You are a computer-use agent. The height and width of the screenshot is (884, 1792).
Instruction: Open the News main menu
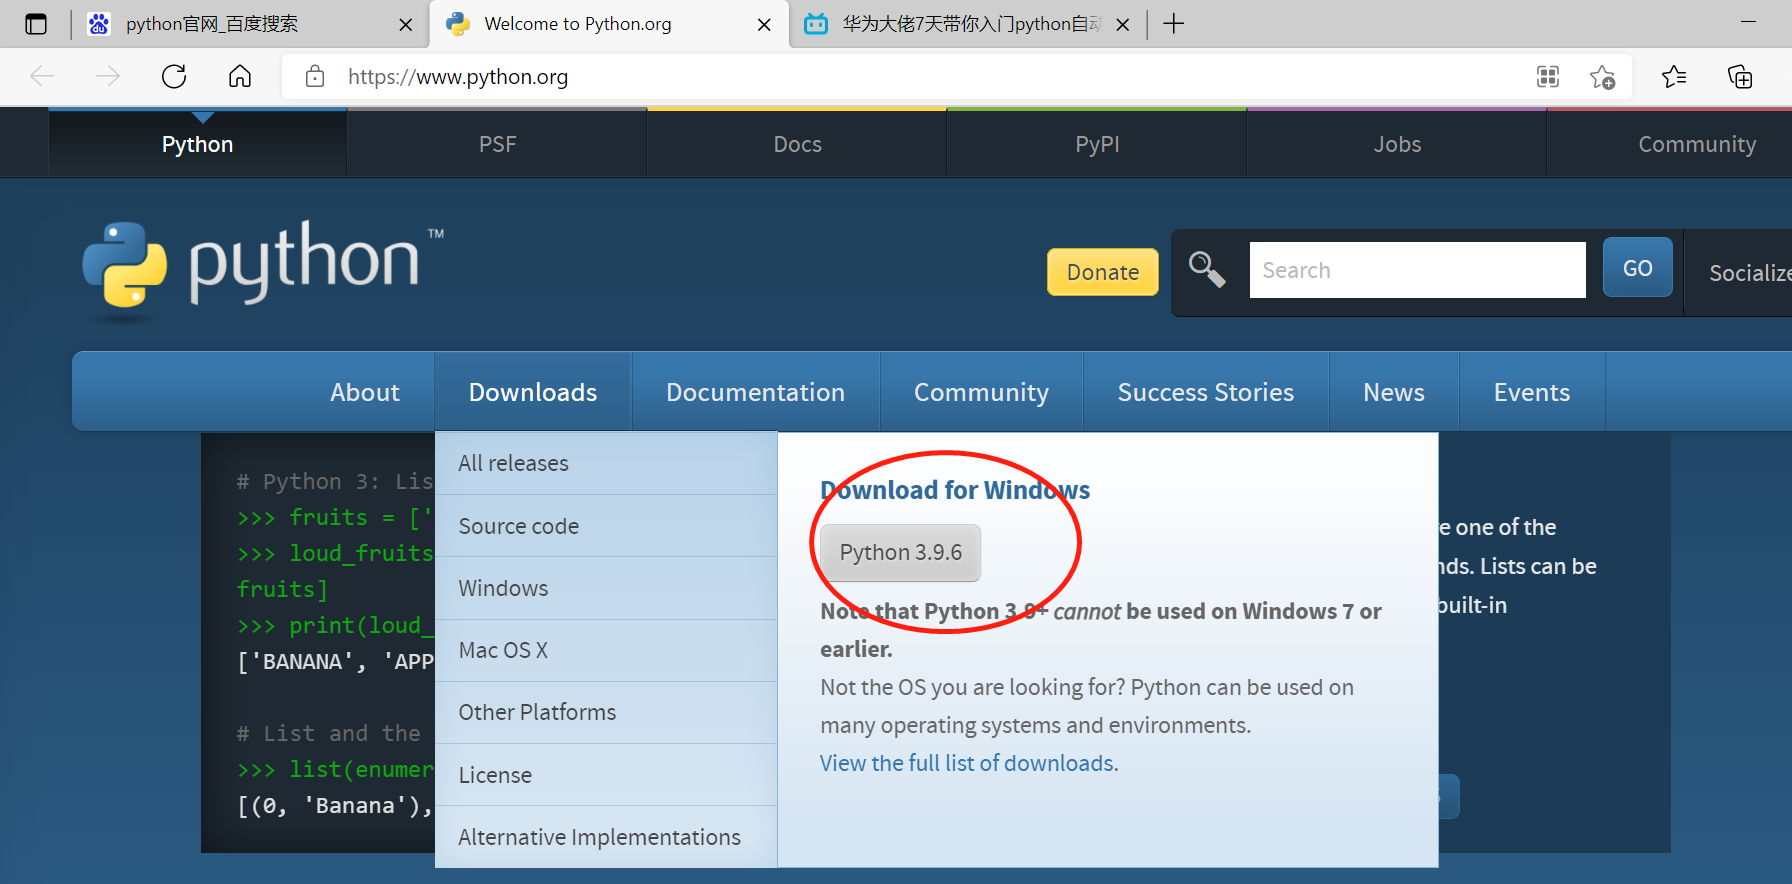pos(1393,392)
